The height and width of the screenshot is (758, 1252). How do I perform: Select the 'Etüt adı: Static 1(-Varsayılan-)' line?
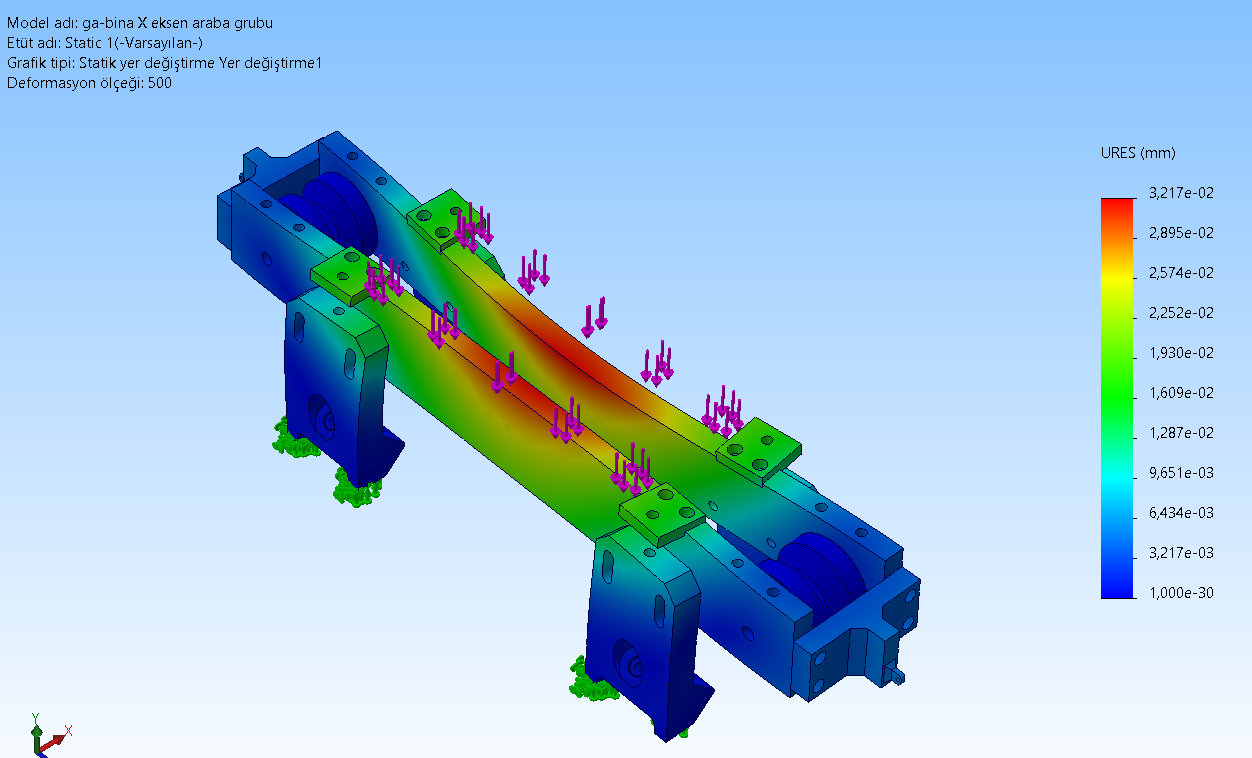pos(106,43)
